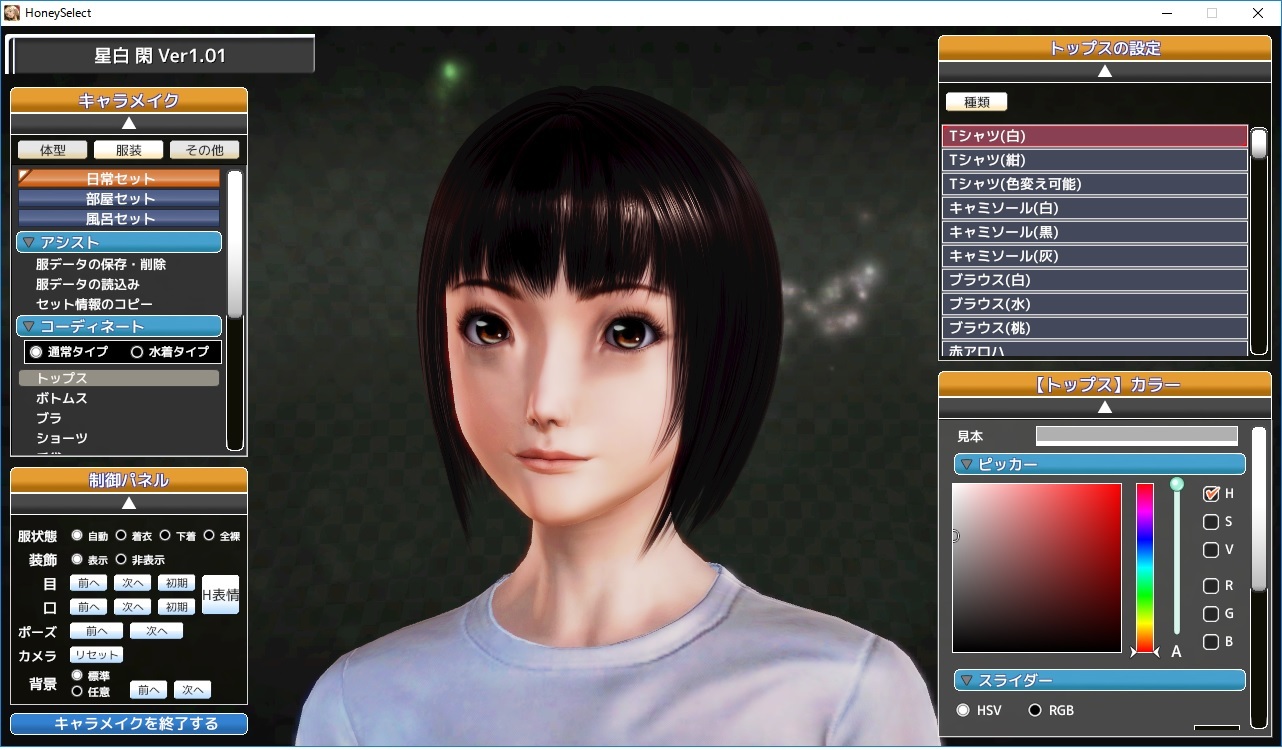This screenshot has width=1282, height=750.
Task: Collapse the コーディネート section
Action: (x=119, y=326)
